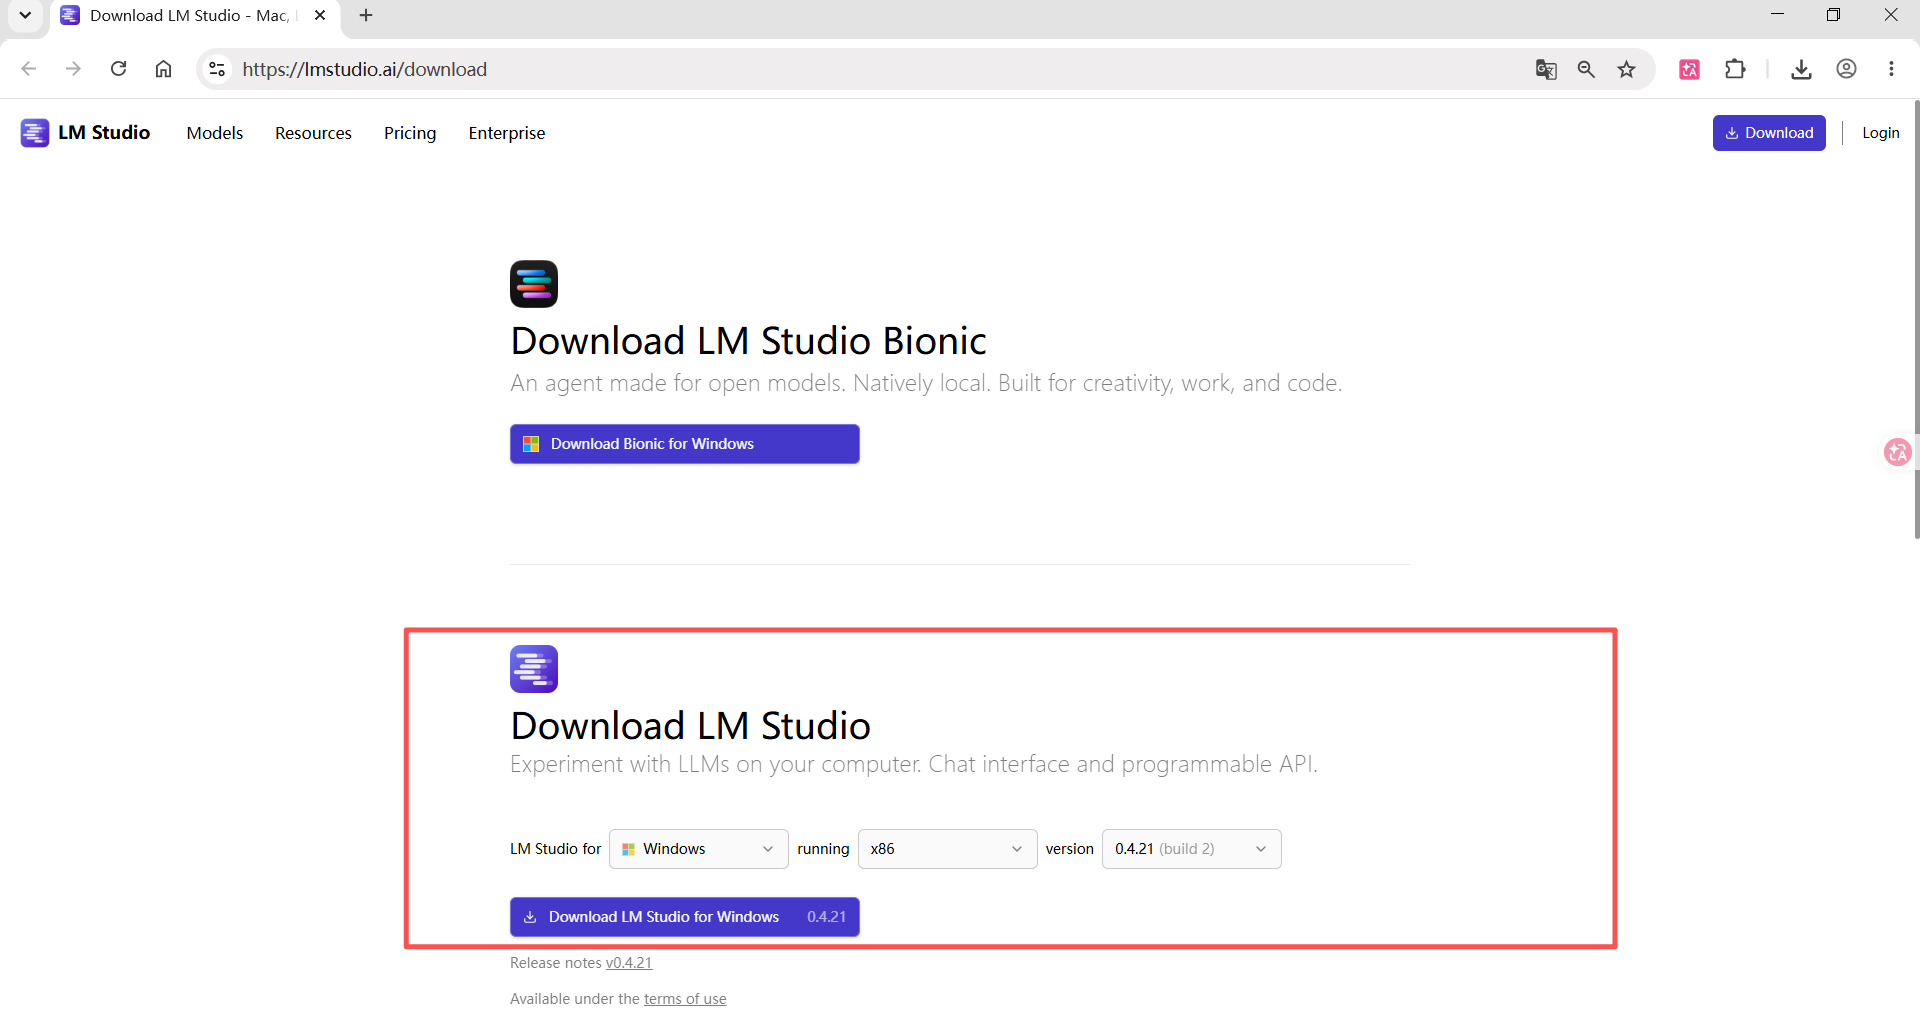Open the extensions puzzle icon
This screenshot has height=1019, width=1920.
click(x=1735, y=69)
